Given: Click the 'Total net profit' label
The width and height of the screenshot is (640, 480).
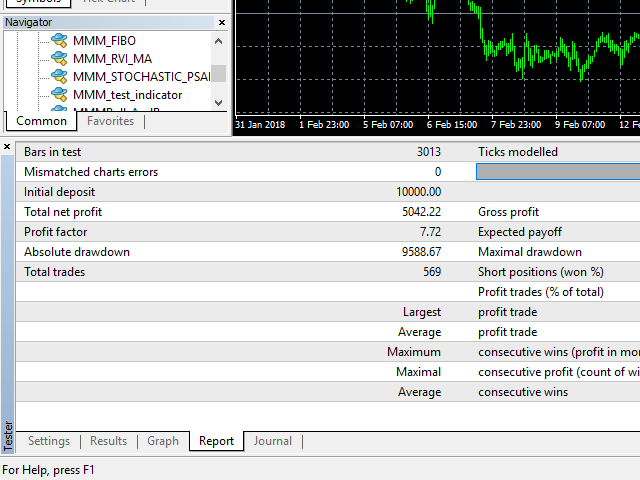Looking at the screenshot, I should 63,212.
